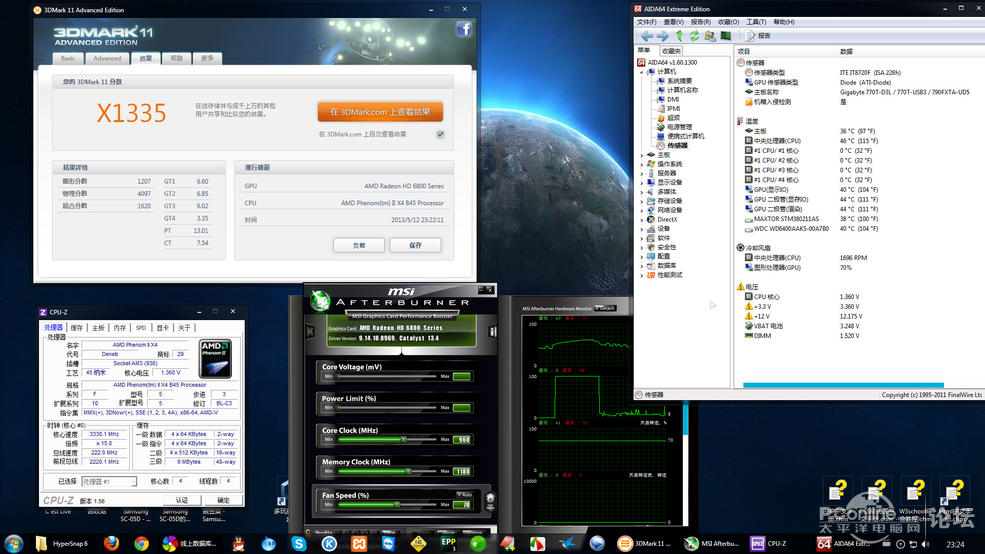Click AIDA64 refresh toolbar icon
The image size is (985, 554).
pos(694,36)
